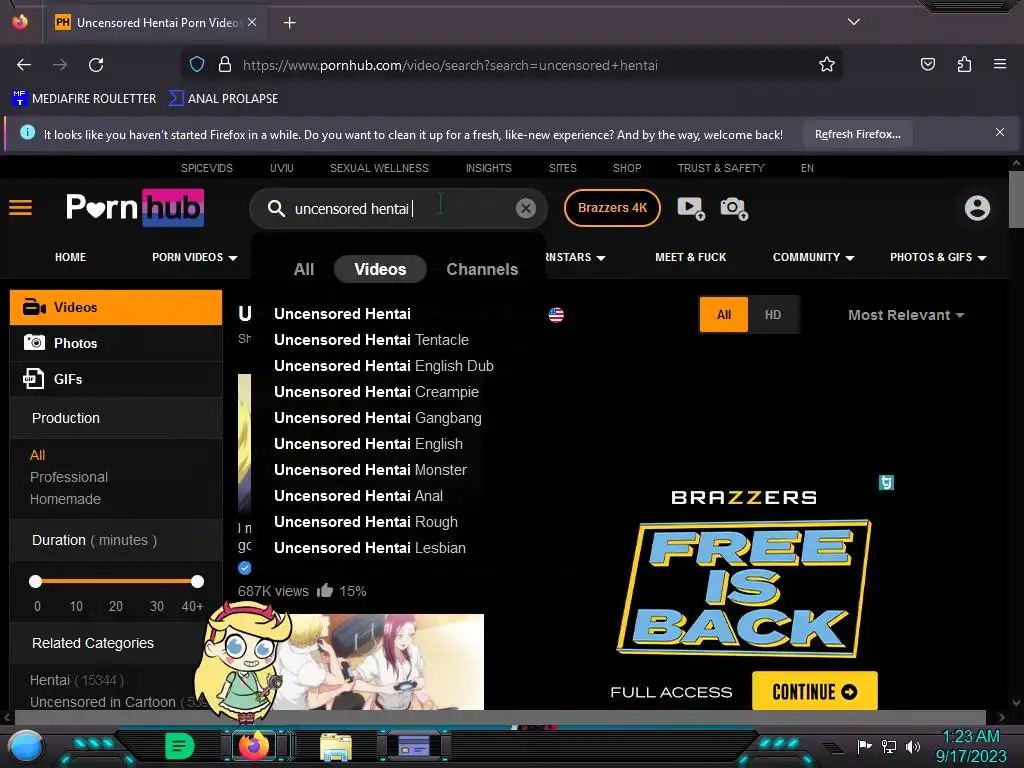Viewport: 1024px width, 768px height.
Task: Click the Firefox icon on the taskbar
Action: pos(253,746)
